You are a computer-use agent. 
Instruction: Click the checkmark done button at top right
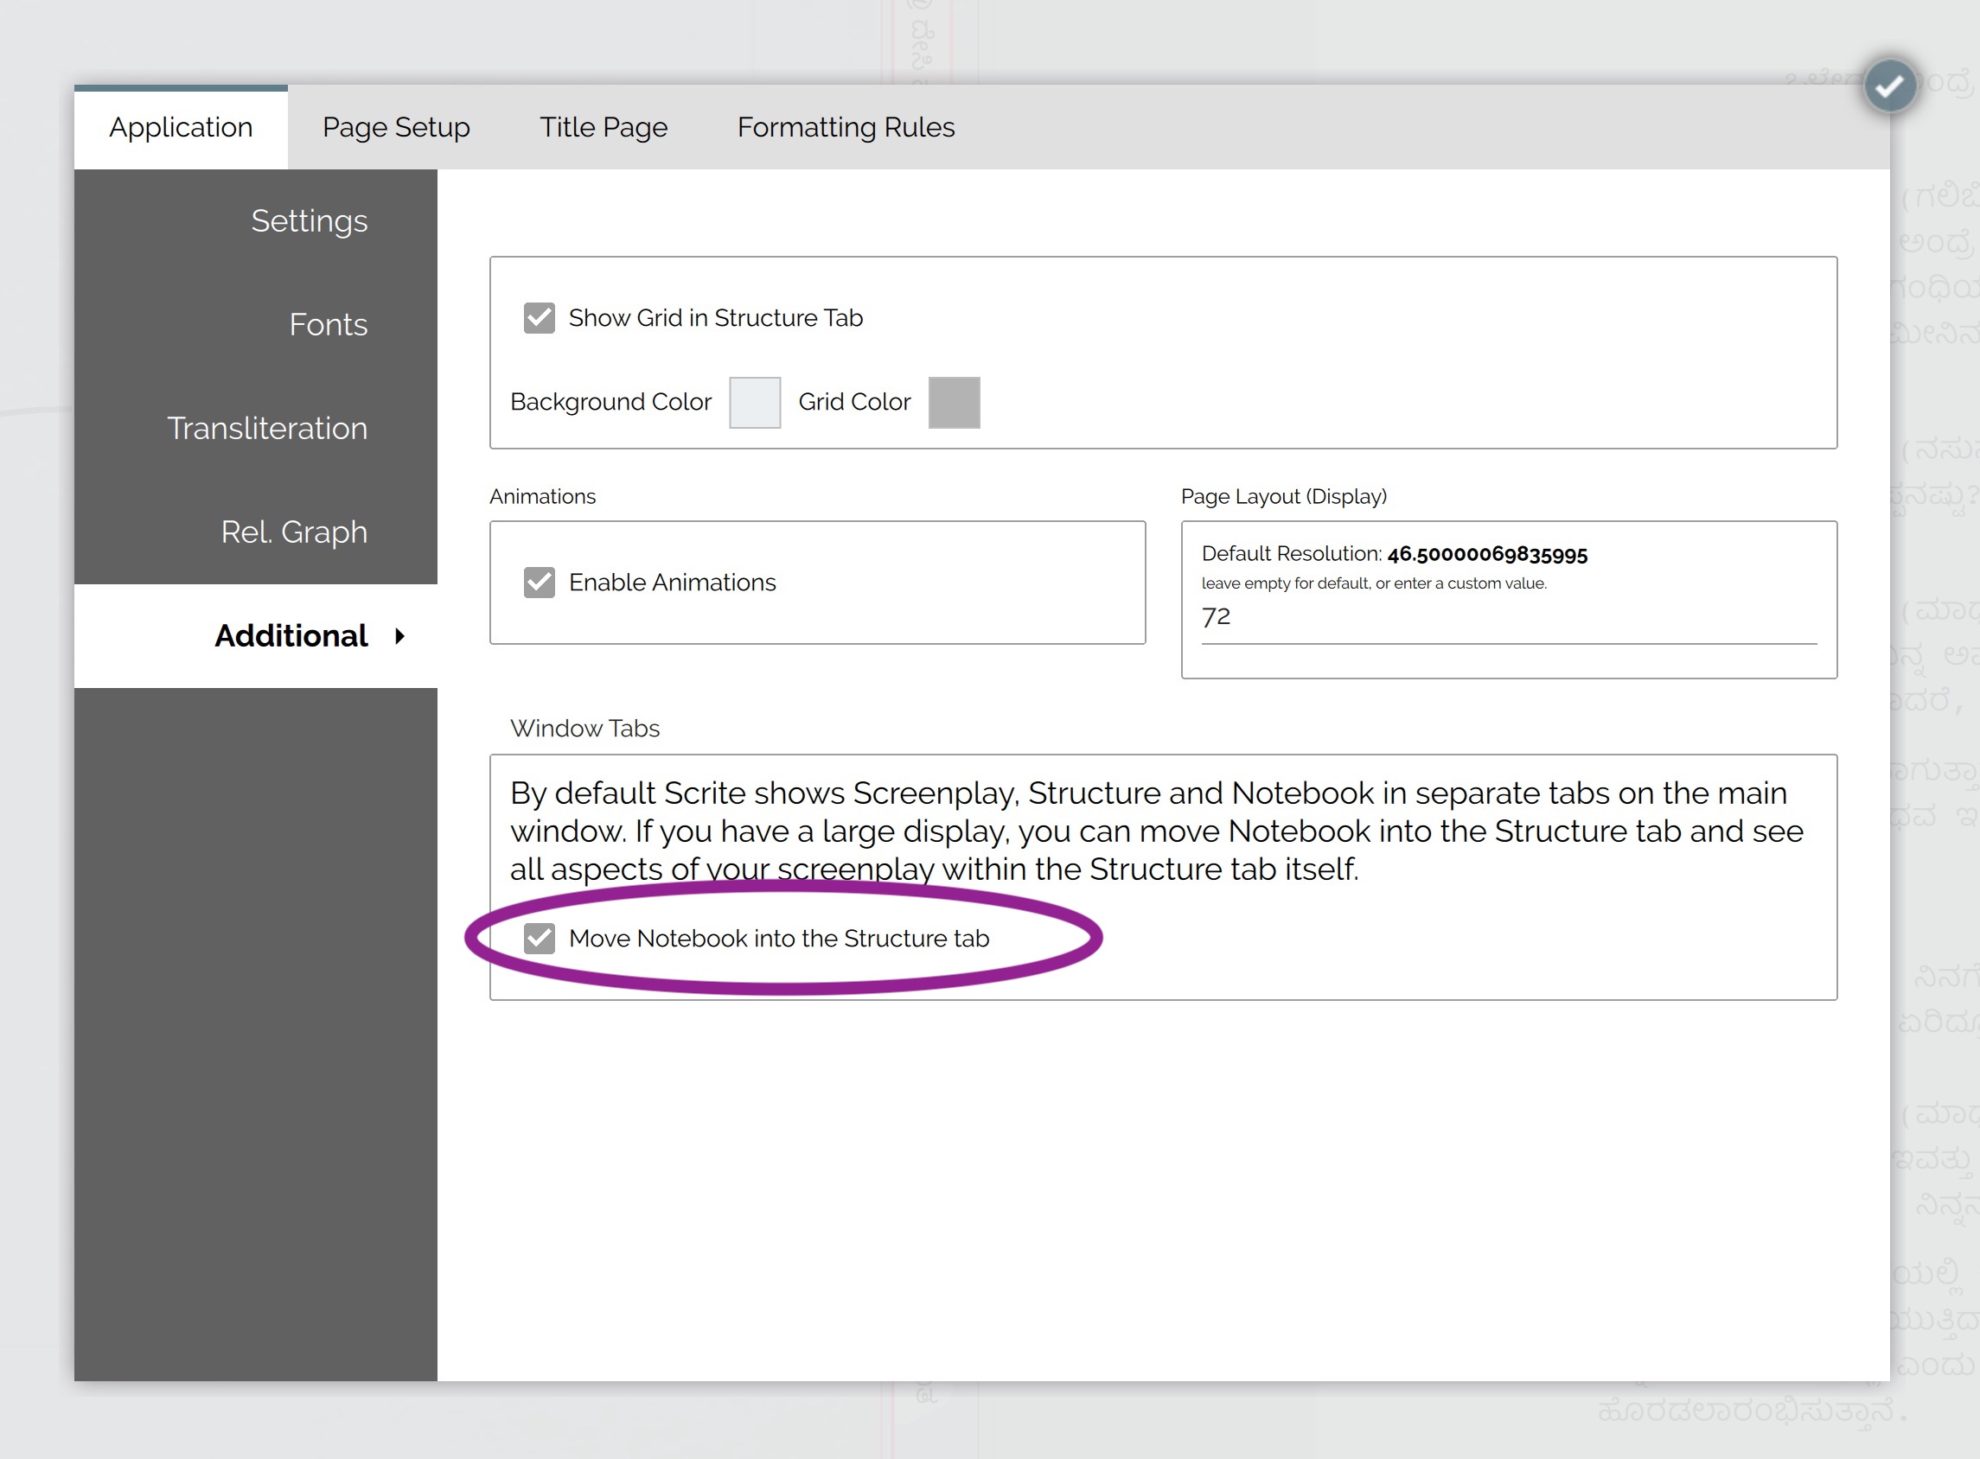1889,86
